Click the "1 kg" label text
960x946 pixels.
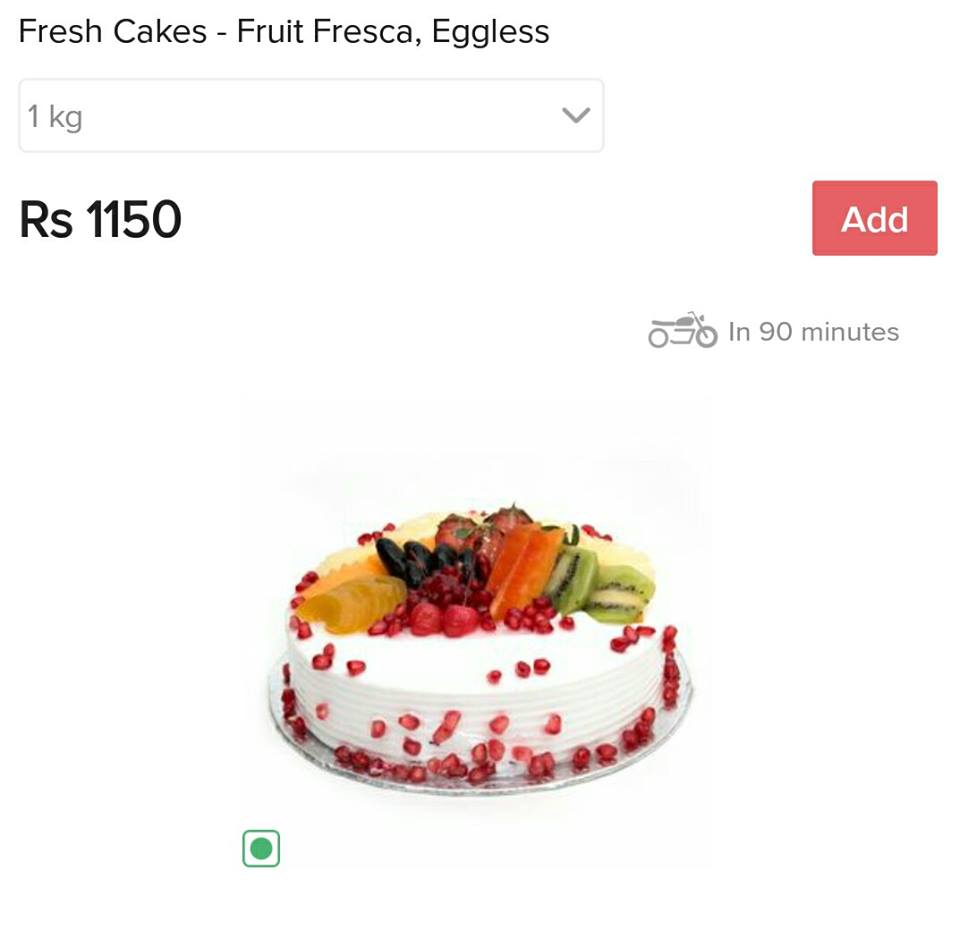click(55, 117)
